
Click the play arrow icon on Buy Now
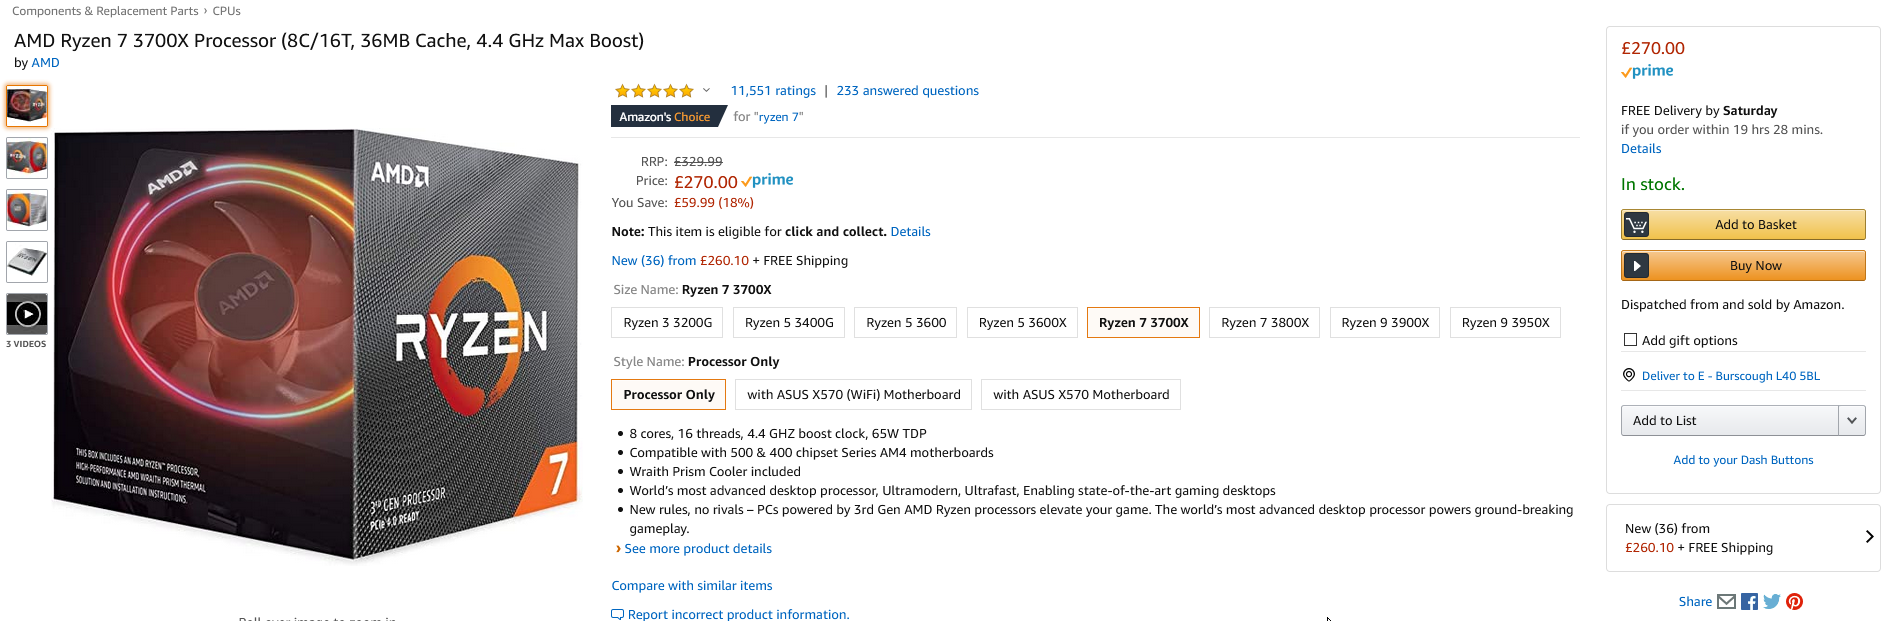pyautogui.click(x=1636, y=266)
